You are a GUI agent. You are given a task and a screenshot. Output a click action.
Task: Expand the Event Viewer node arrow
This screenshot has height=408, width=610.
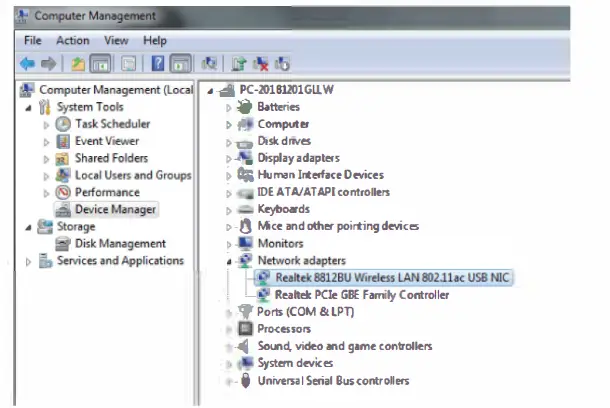tap(46, 142)
